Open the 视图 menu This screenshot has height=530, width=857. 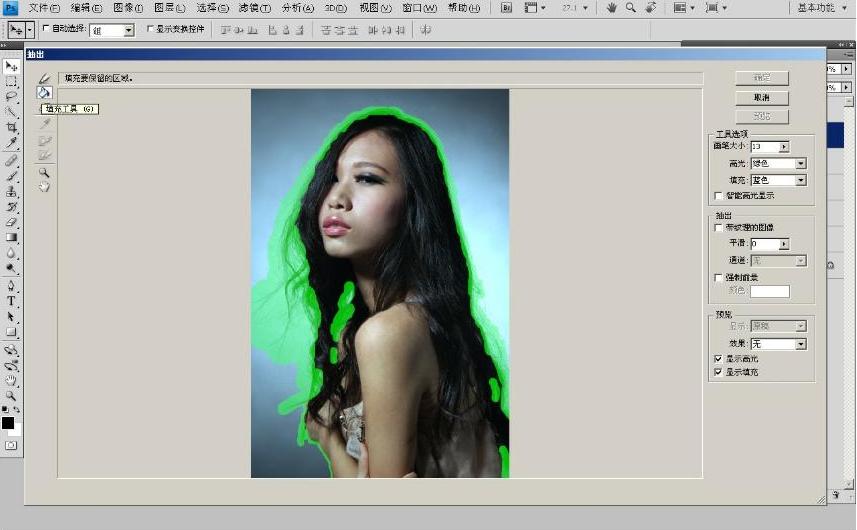pos(375,8)
